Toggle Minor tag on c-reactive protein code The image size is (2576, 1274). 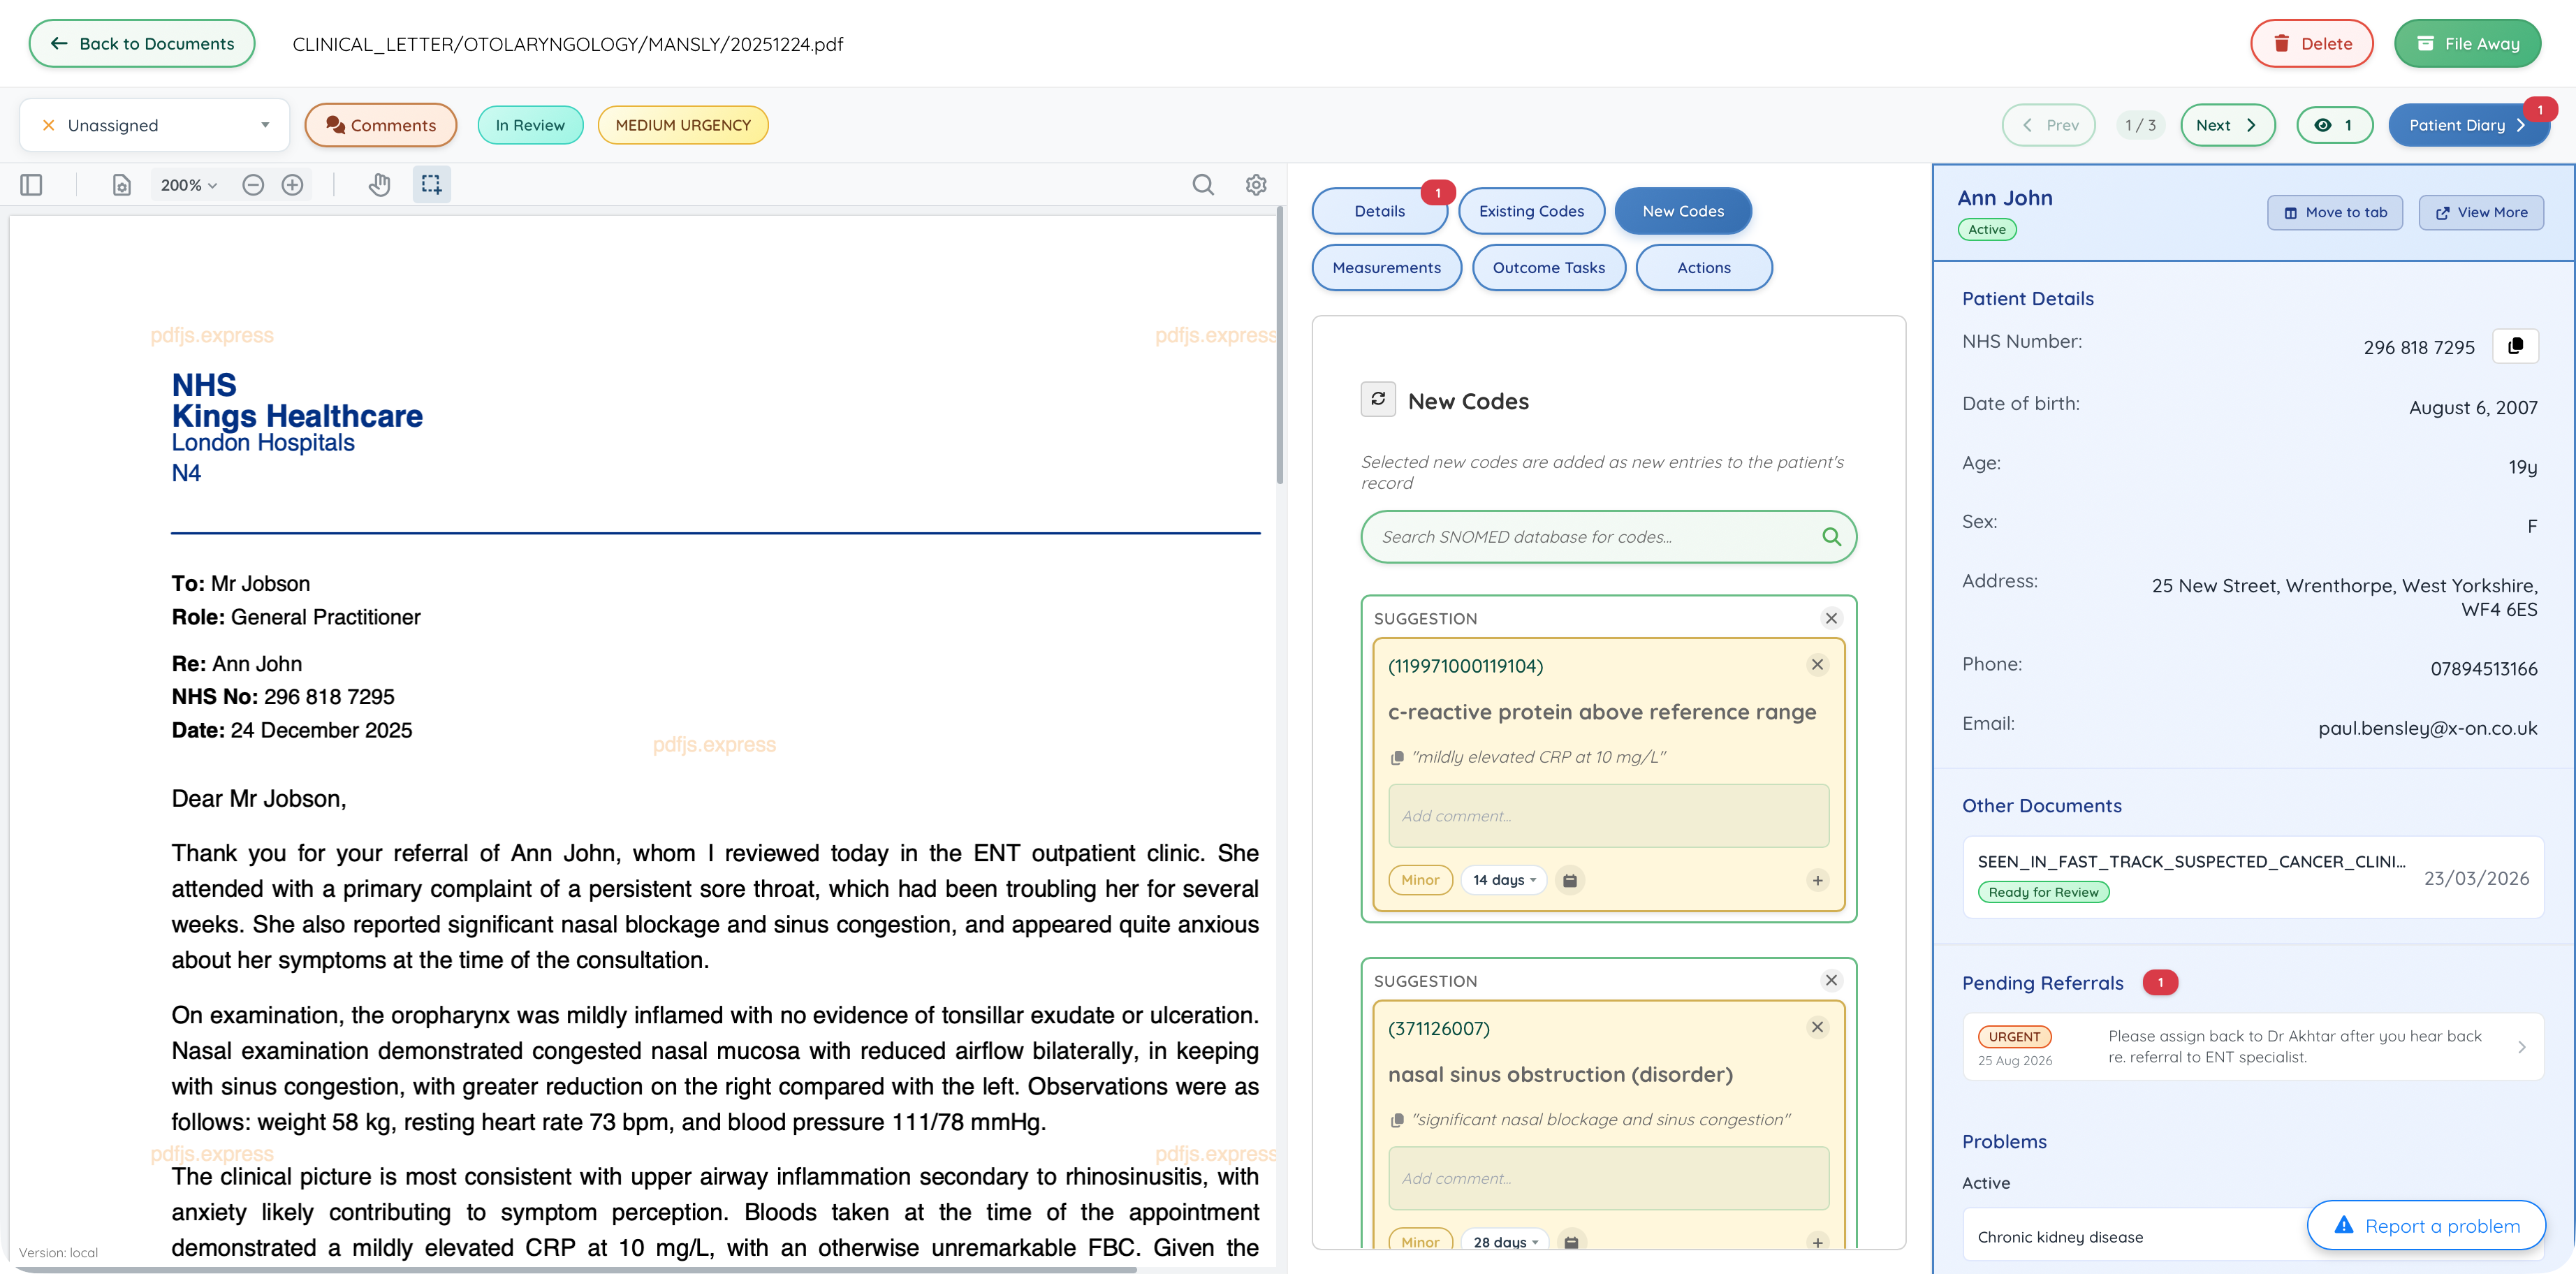tap(1420, 880)
